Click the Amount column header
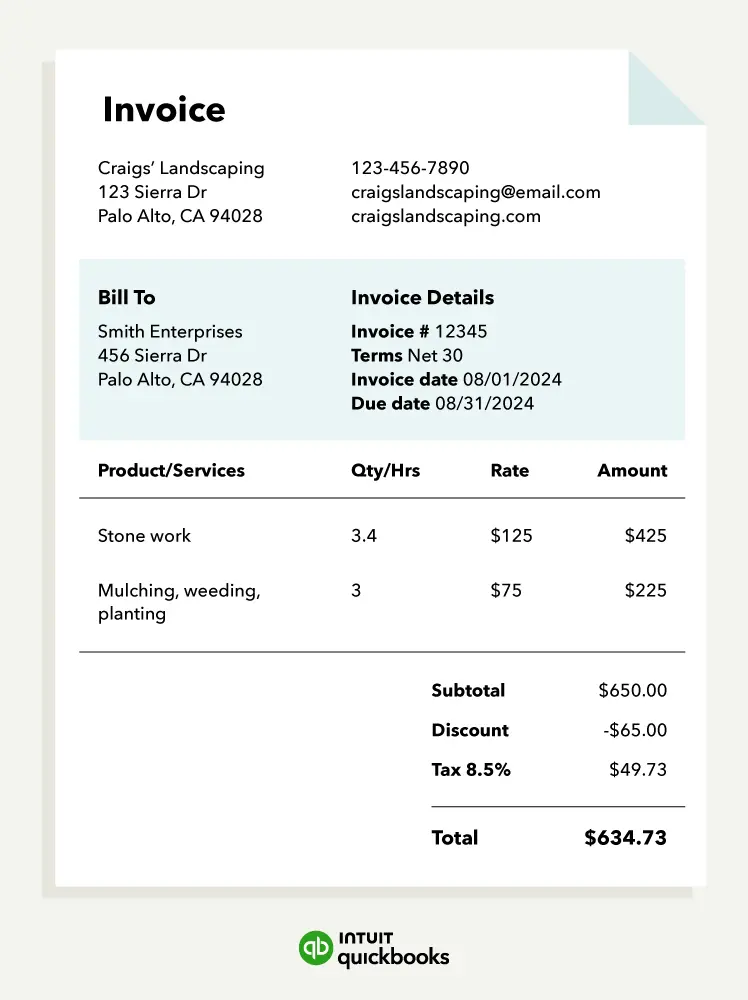 tap(632, 471)
